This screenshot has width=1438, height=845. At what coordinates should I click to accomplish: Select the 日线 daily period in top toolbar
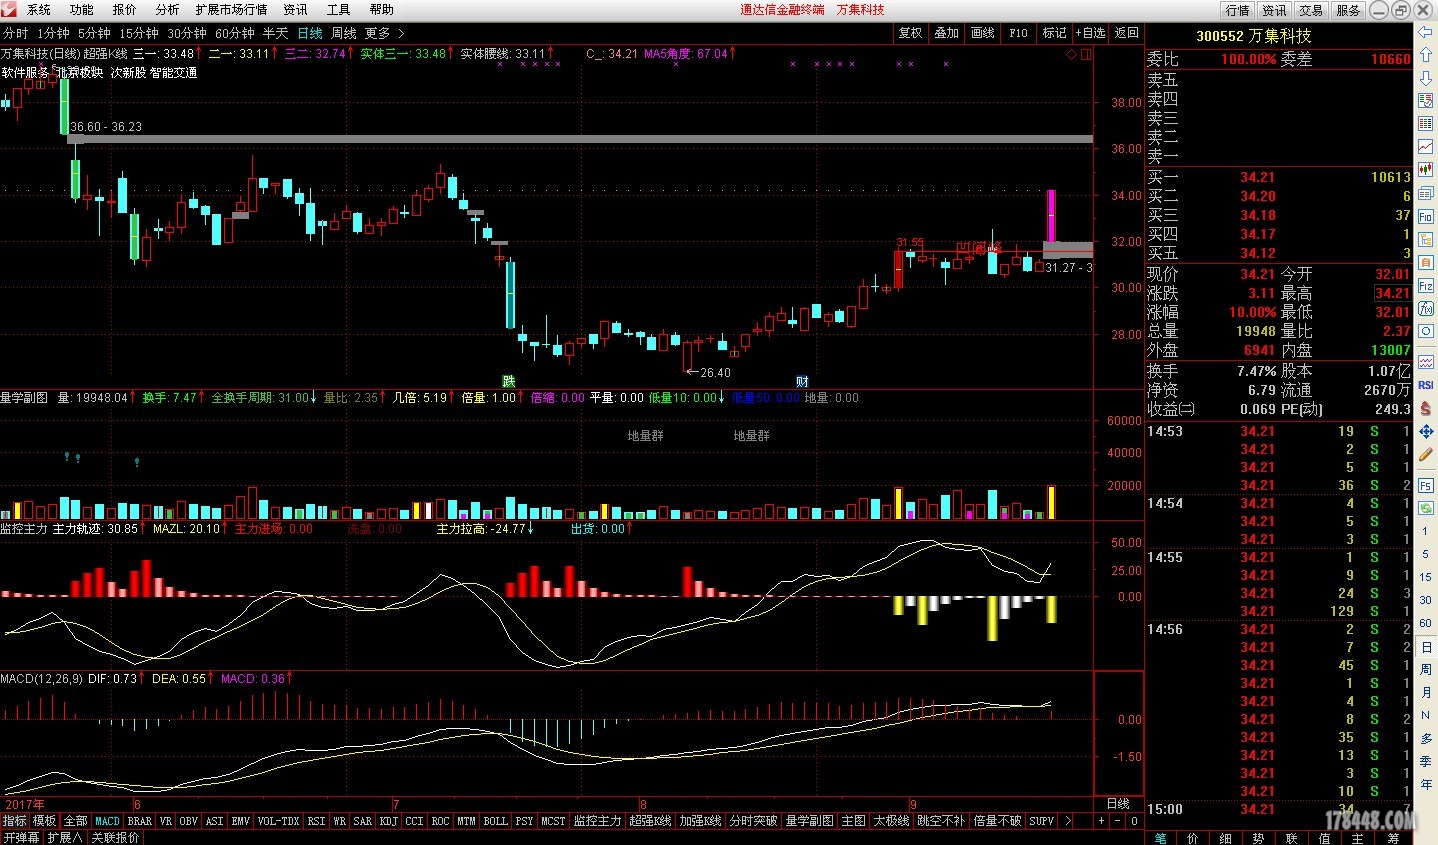point(310,33)
